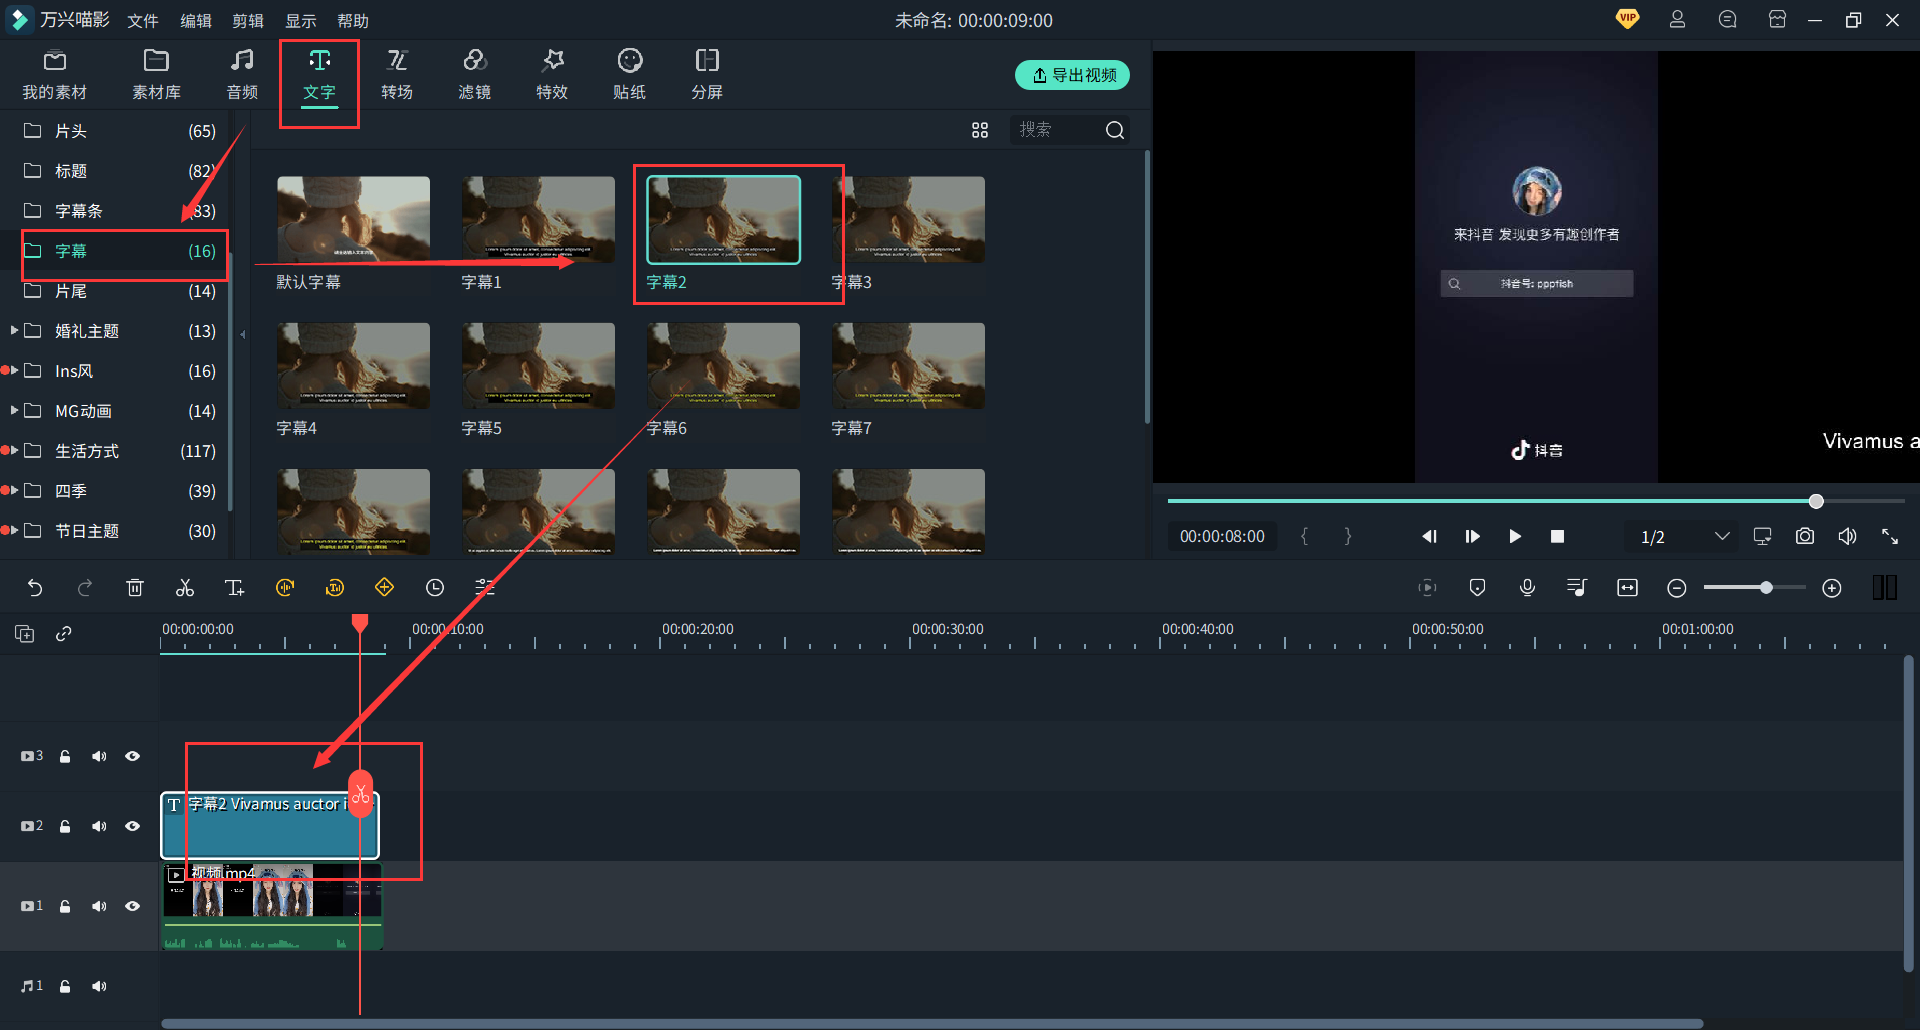Viewport: 1920px width, 1030px height.
Task: Expand the 婚礼主题 folder
Action: pos(14,330)
